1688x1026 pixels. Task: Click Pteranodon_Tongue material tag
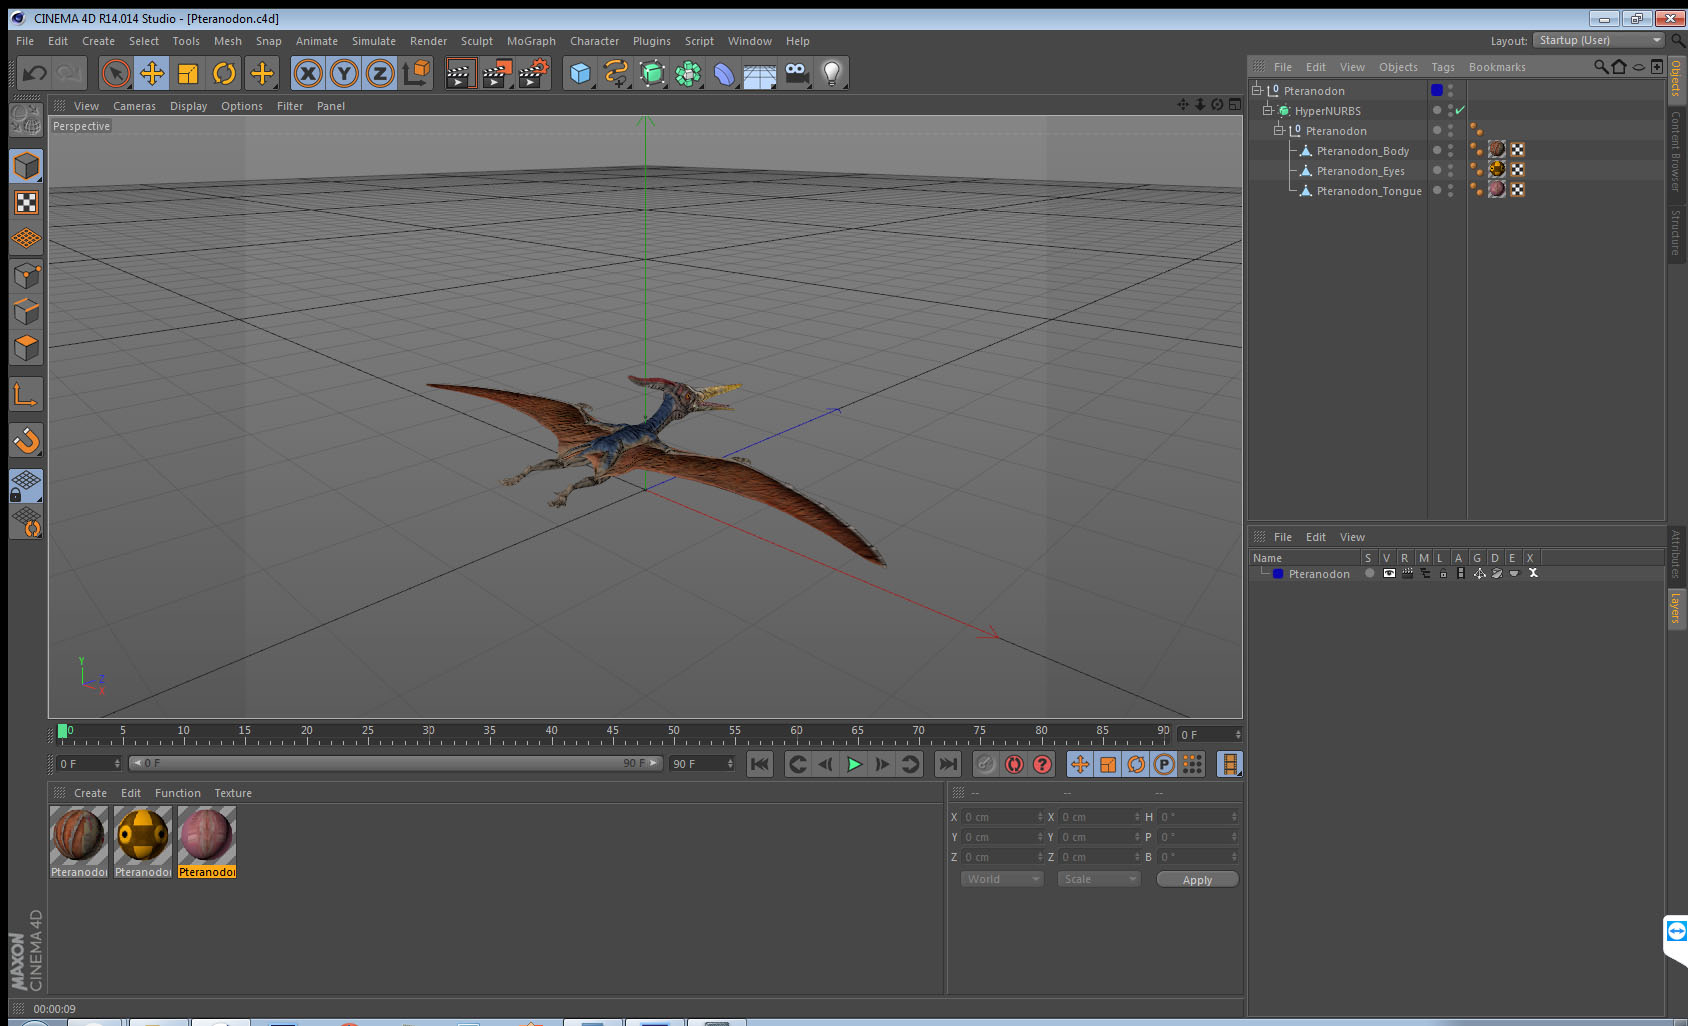tap(1497, 189)
